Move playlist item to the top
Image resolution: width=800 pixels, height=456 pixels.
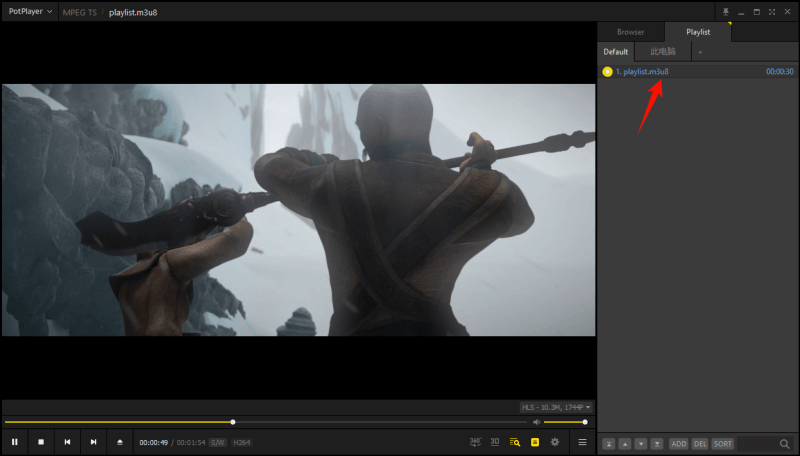pyautogui.click(x=609, y=444)
